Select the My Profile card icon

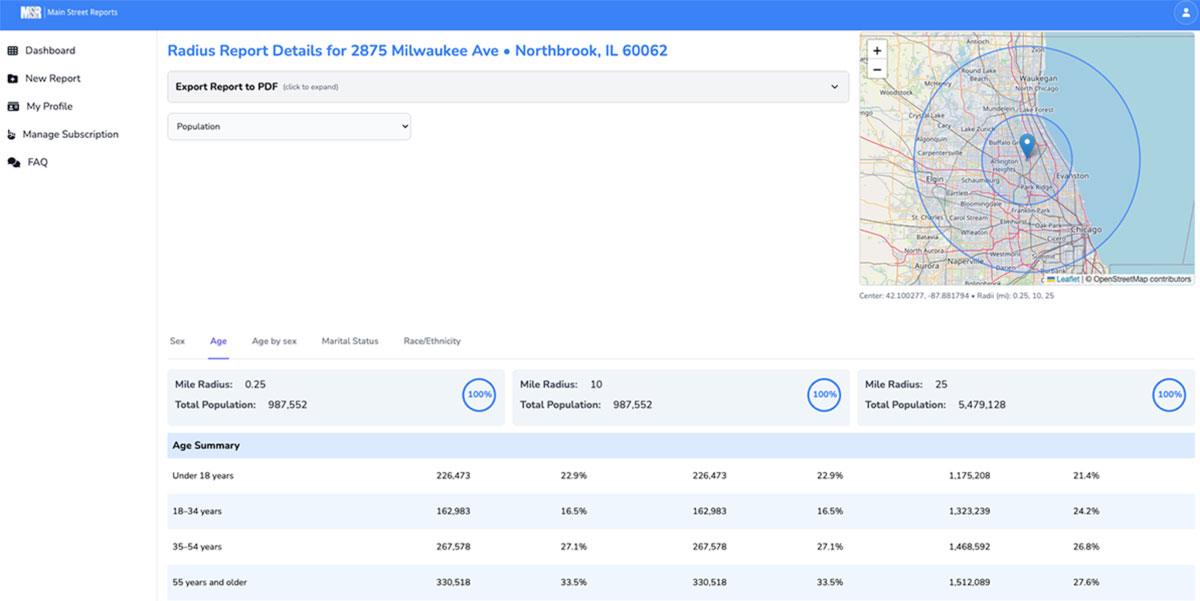[x=15, y=106]
